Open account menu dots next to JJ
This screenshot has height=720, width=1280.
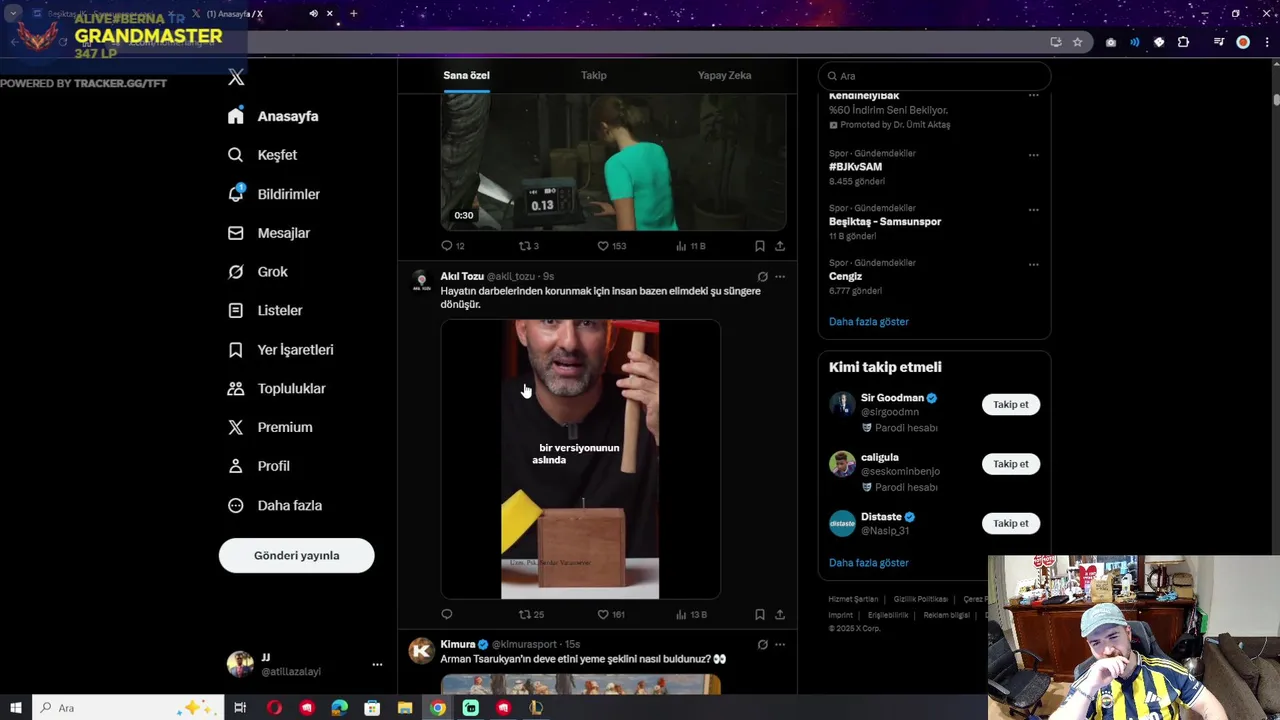tap(377, 664)
